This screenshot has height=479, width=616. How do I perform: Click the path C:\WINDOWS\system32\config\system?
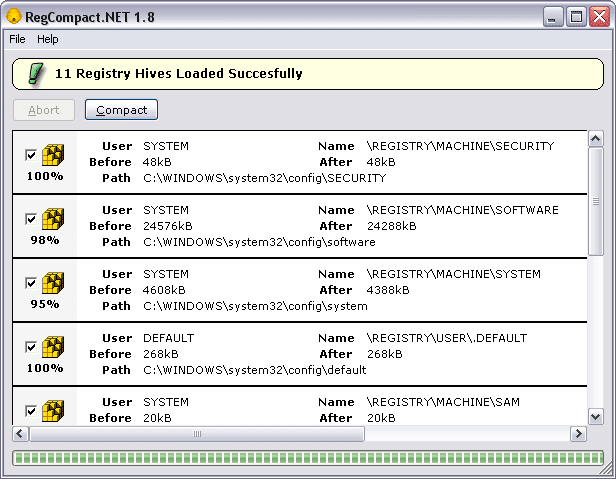click(255, 306)
